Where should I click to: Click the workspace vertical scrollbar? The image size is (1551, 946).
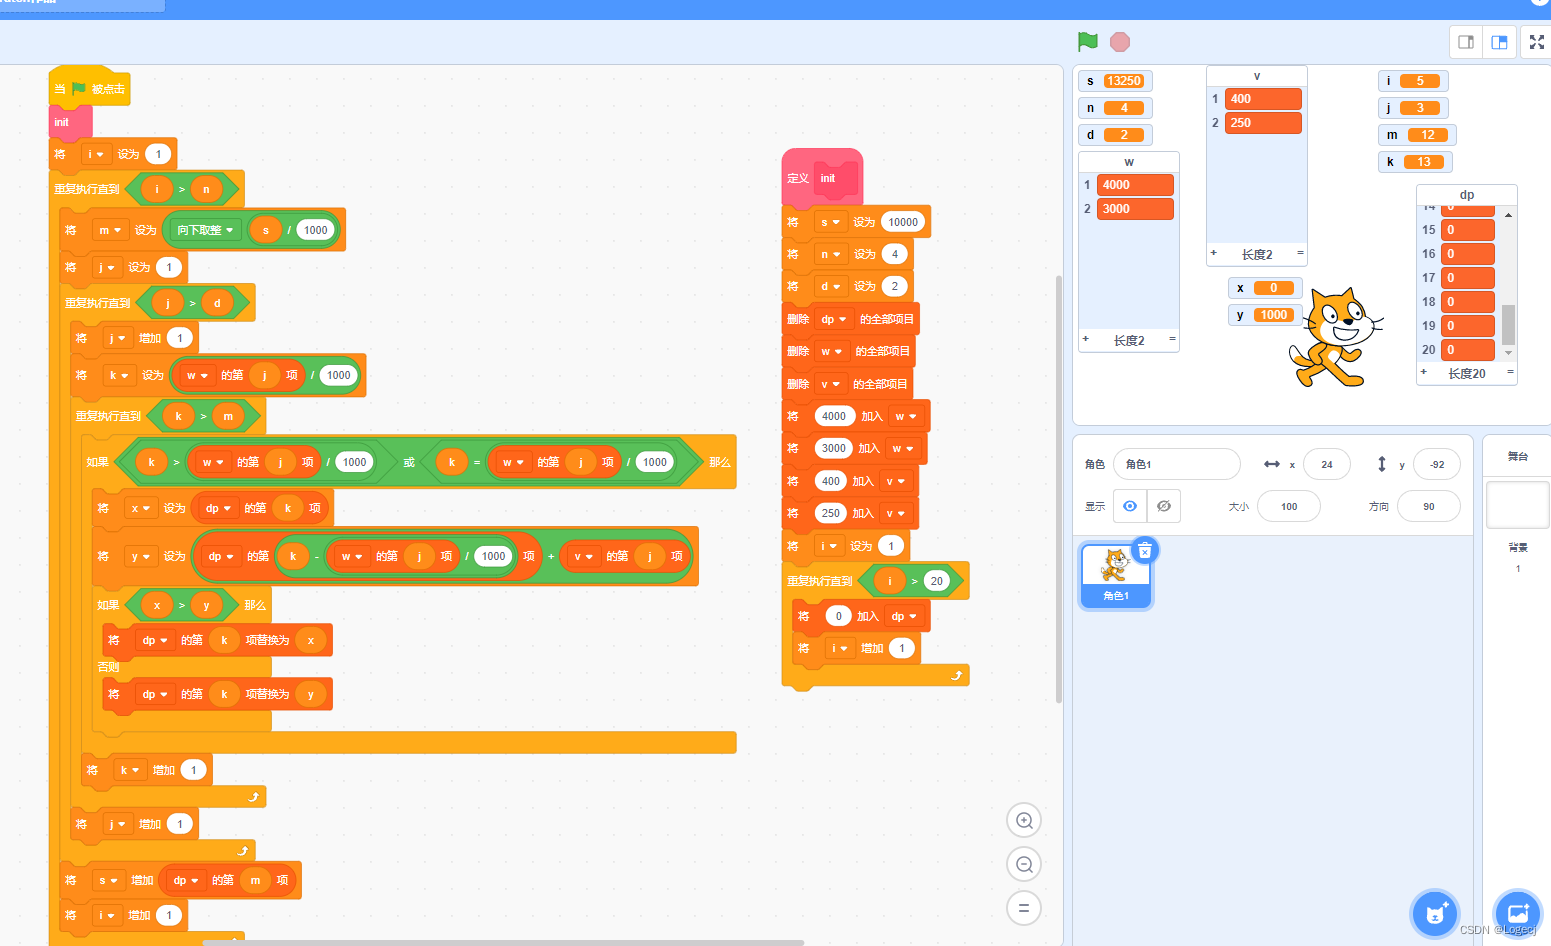(x=1059, y=488)
